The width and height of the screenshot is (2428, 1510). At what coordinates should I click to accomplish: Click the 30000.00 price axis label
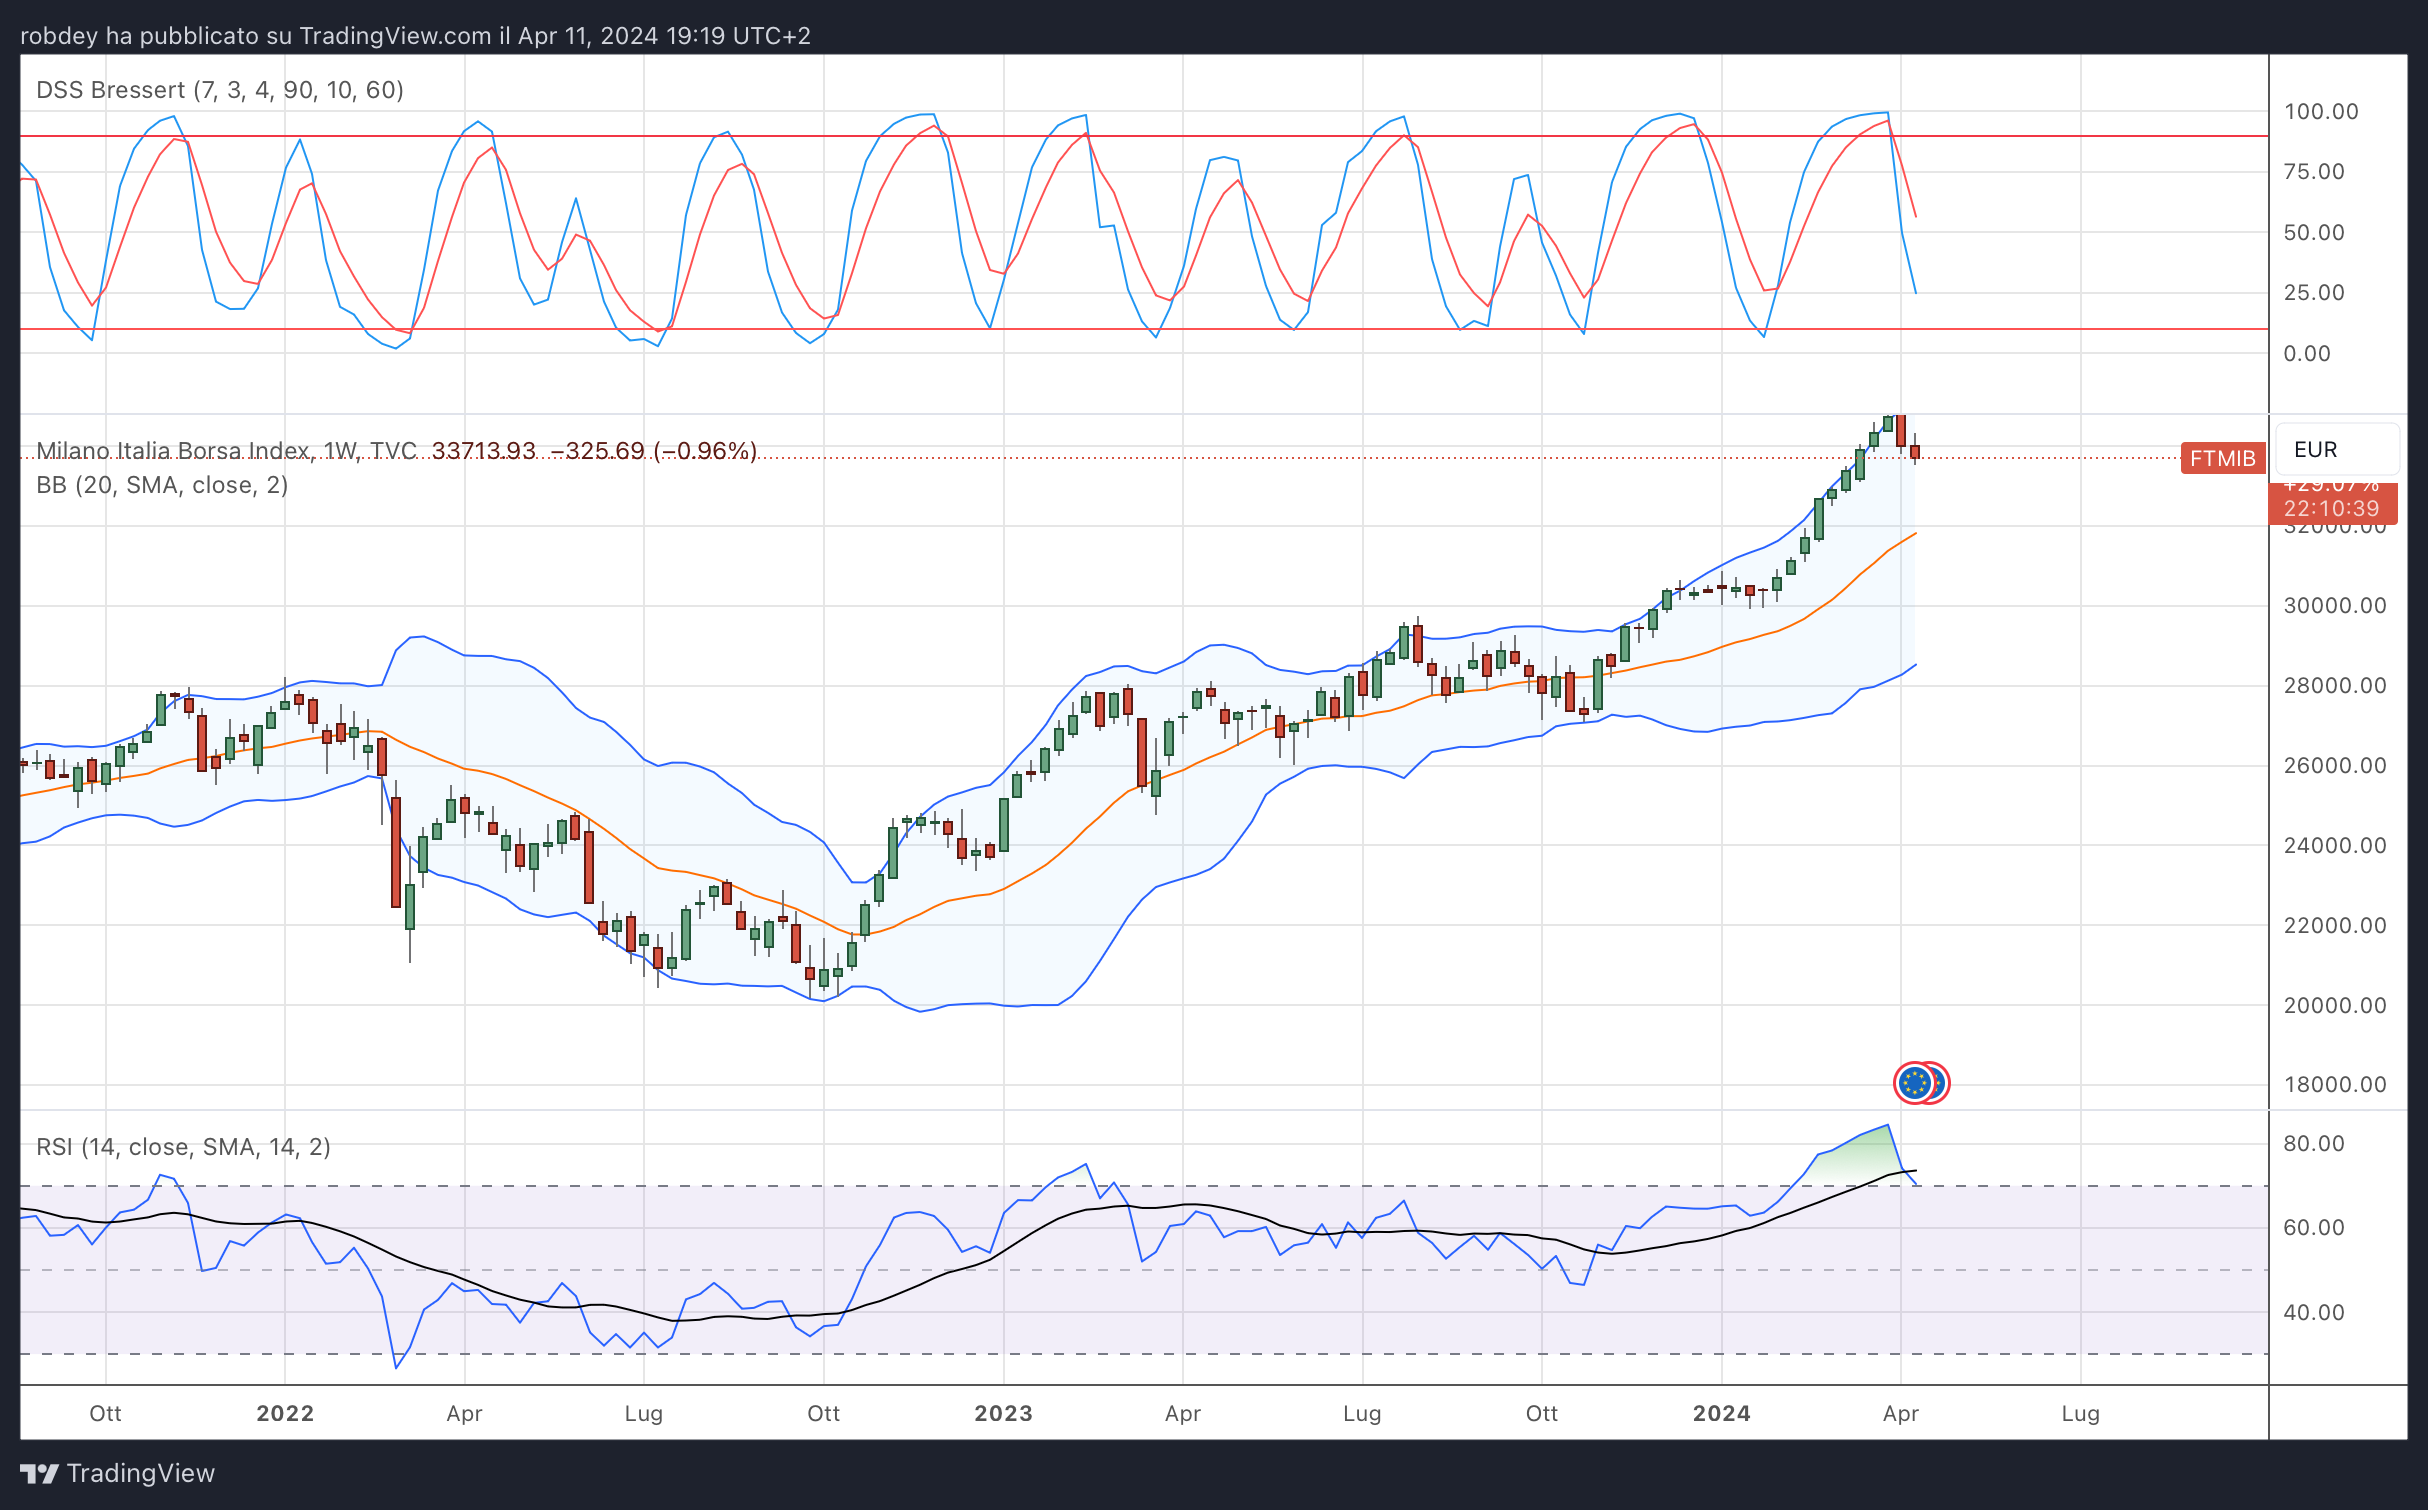point(2335,605)
